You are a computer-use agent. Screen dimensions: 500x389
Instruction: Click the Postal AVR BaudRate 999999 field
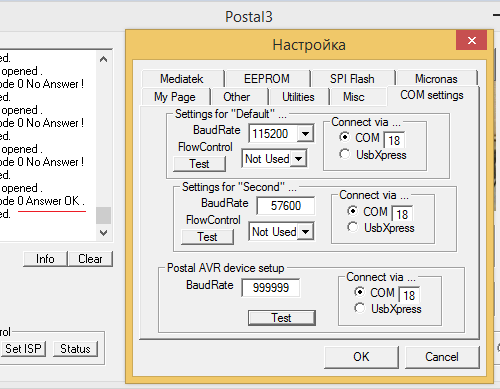pos(271,288)
